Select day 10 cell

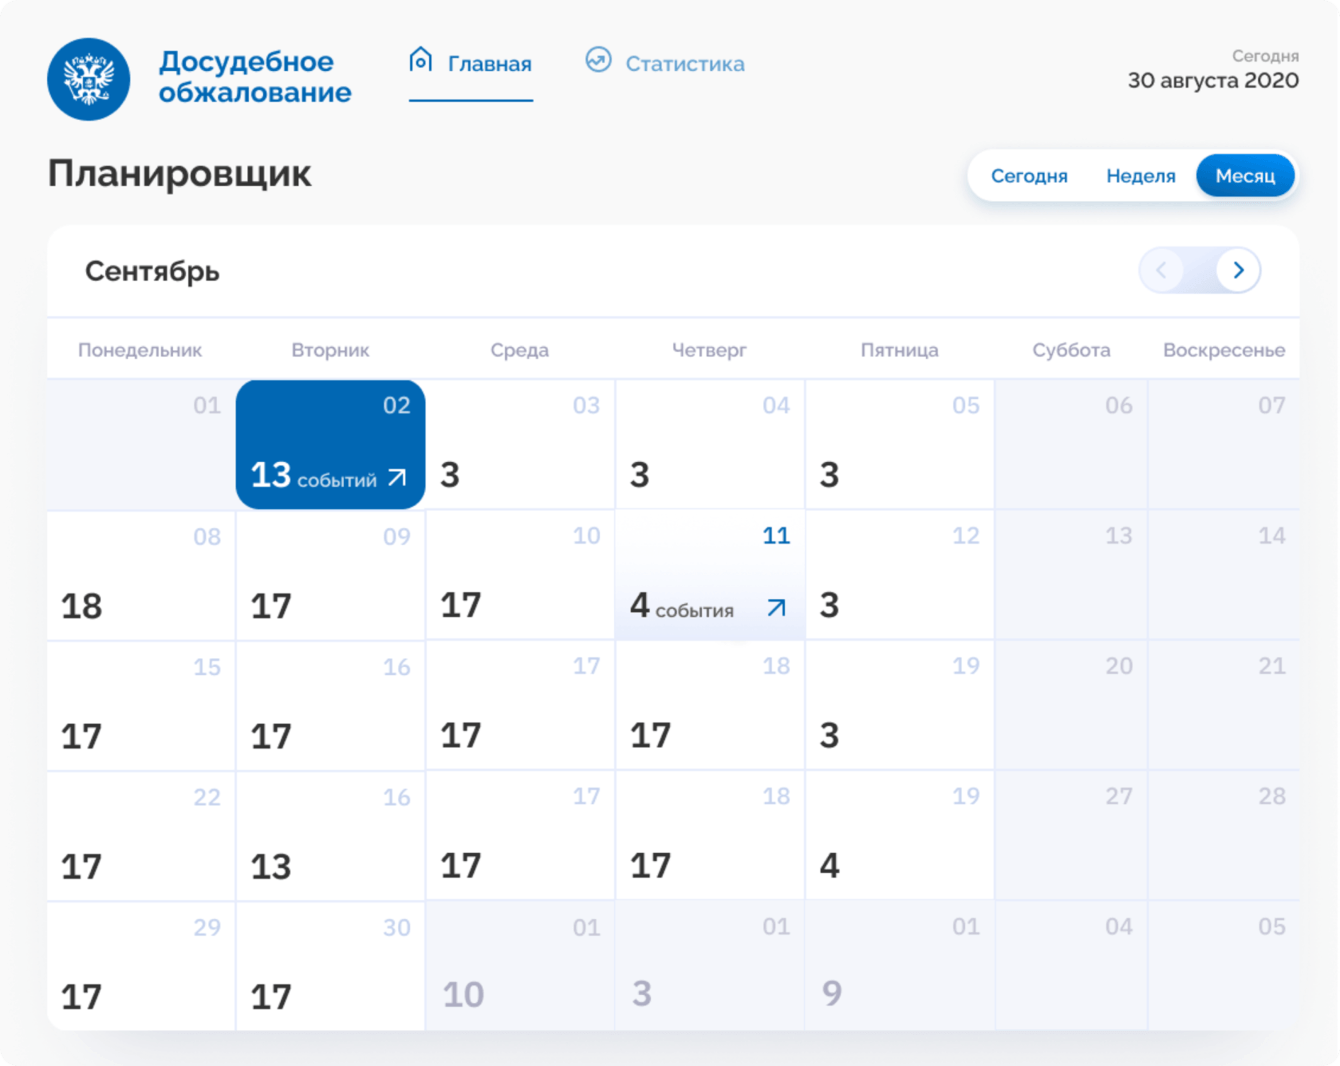(x=520, y=575)
